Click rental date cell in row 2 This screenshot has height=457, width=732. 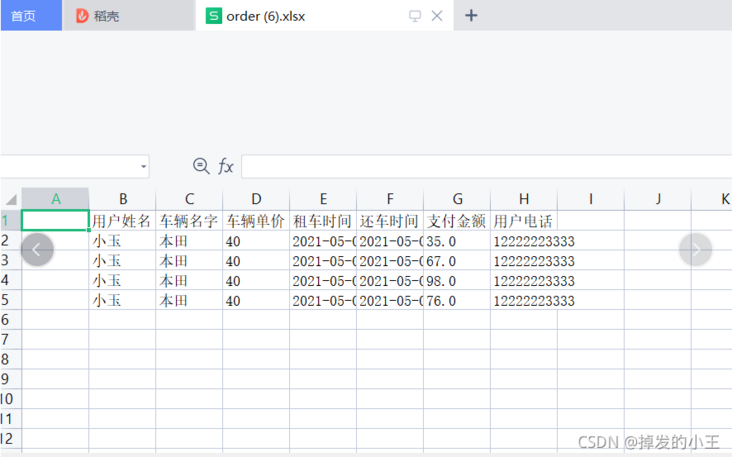323,241
